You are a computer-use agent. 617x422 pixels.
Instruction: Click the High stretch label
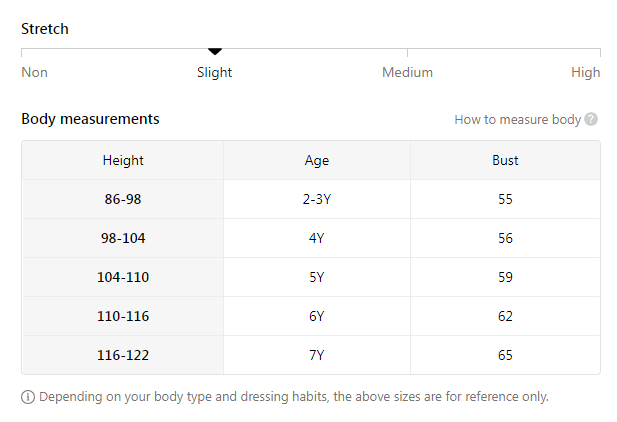pos(585,72)
